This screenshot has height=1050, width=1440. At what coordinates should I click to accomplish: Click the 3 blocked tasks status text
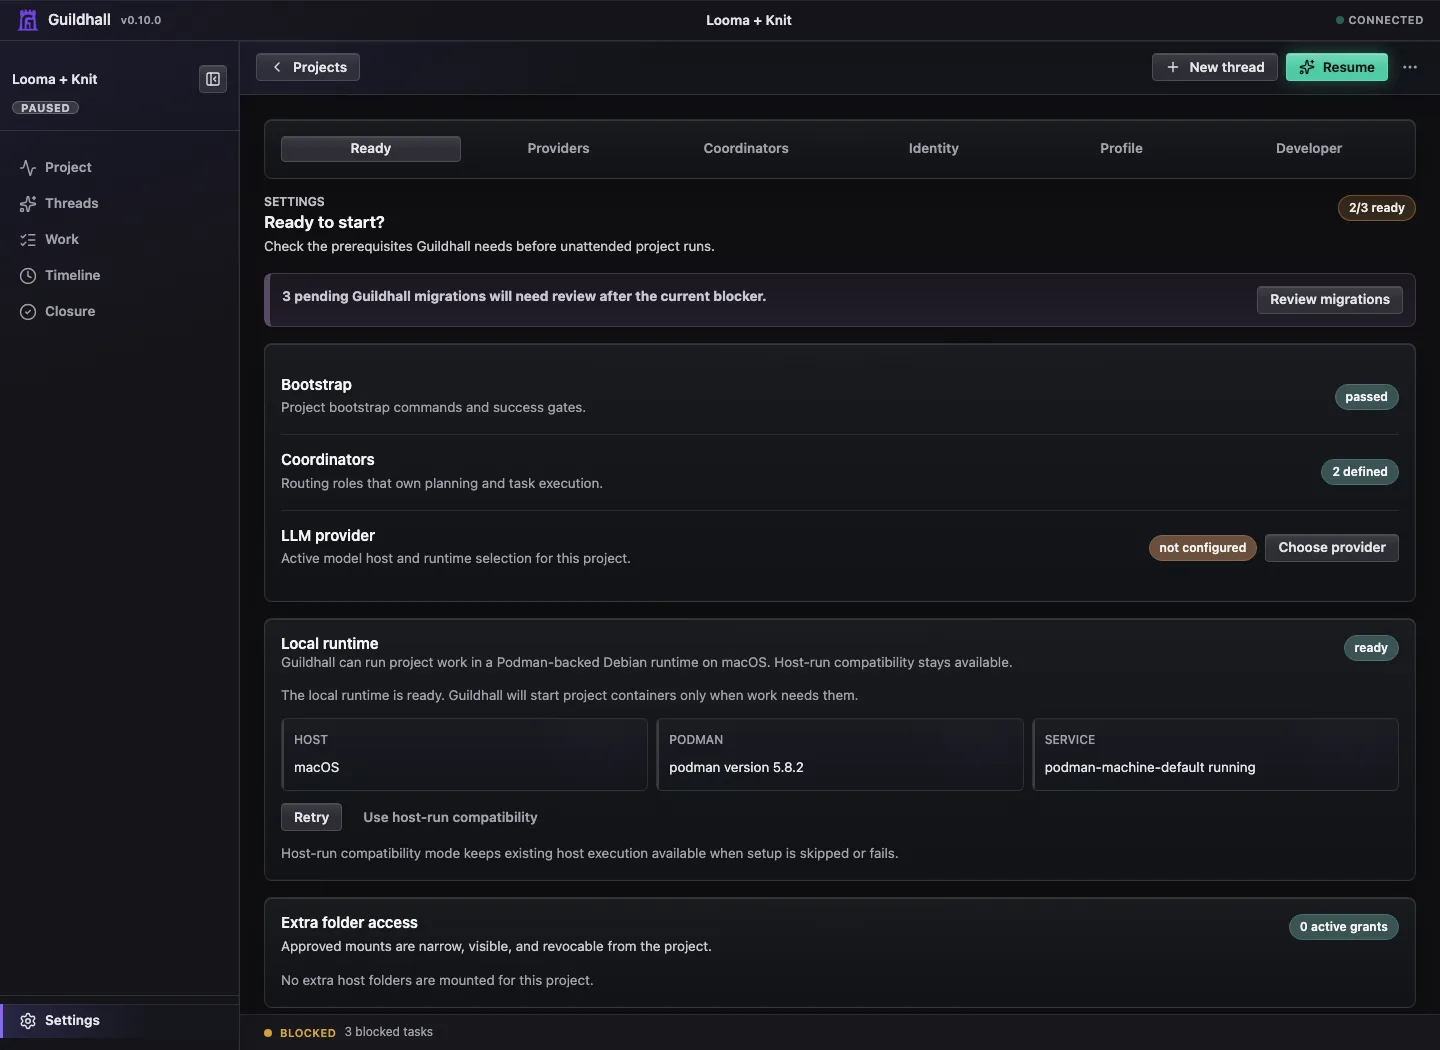pyautogui.click(x=389, y=1032)
